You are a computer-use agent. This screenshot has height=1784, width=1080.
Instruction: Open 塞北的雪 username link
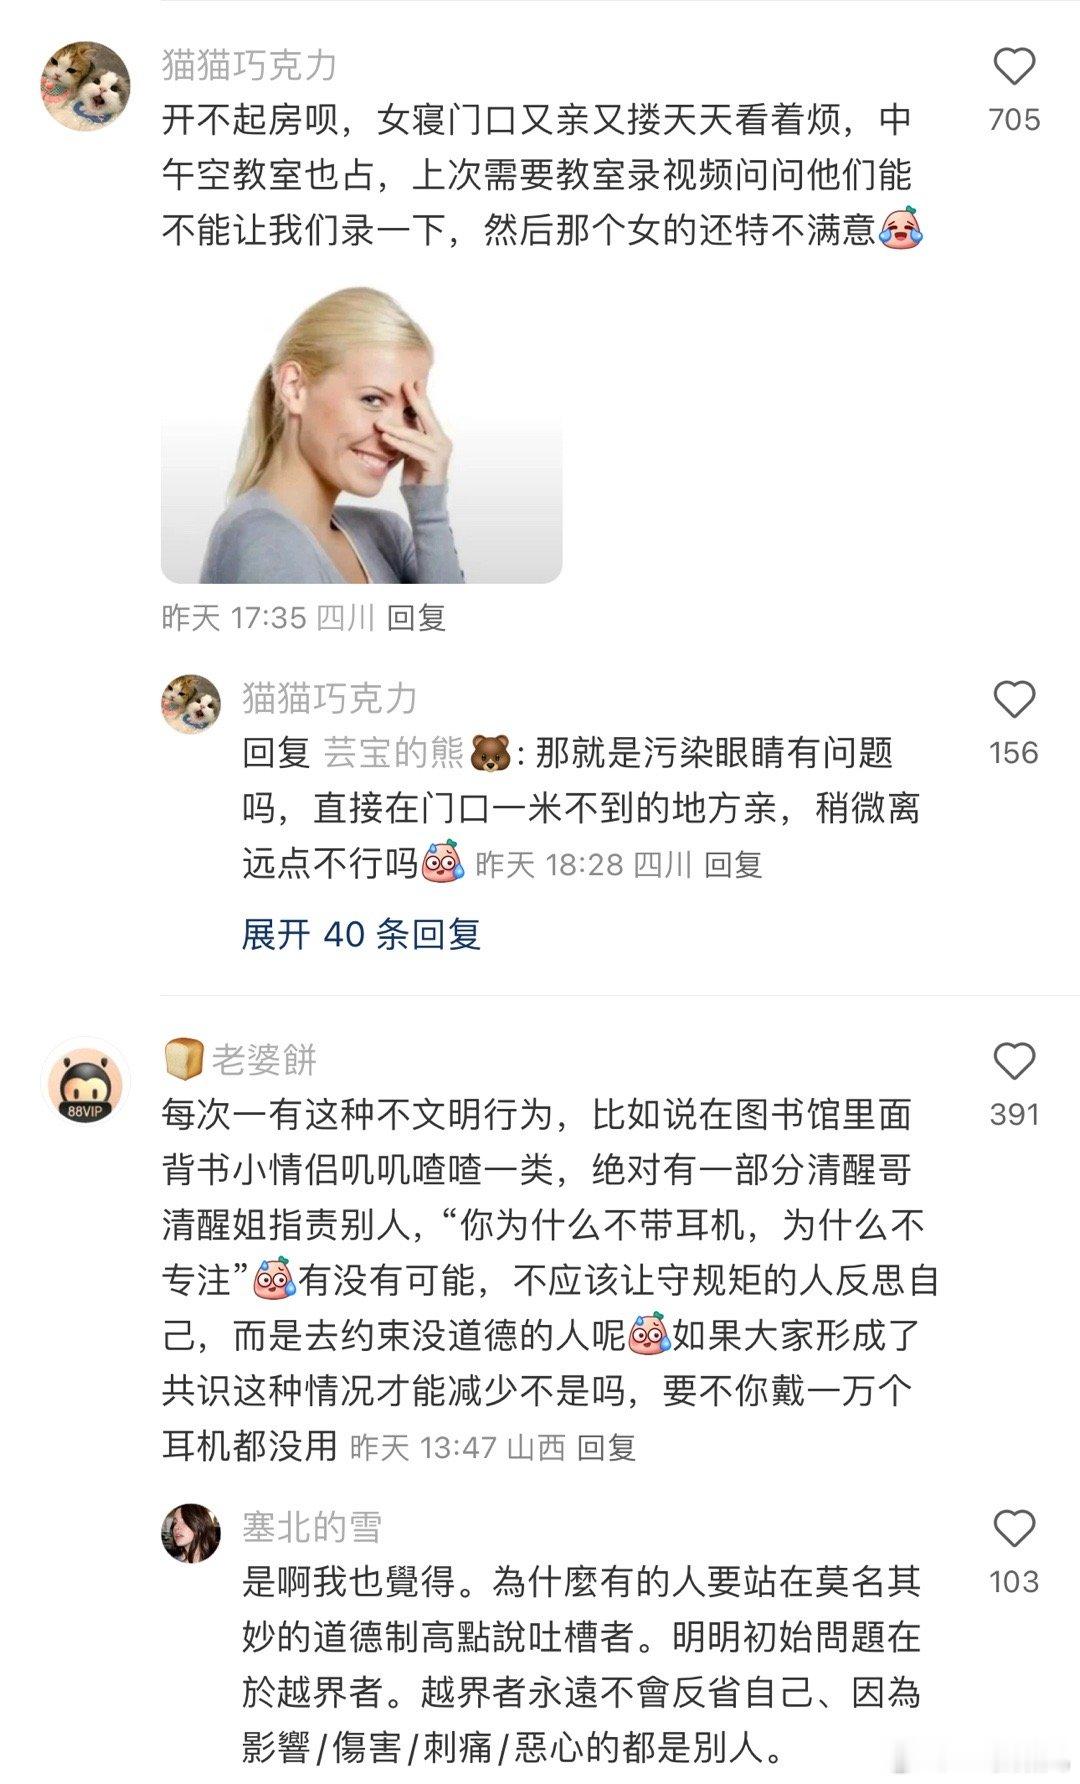[312, 1527]
